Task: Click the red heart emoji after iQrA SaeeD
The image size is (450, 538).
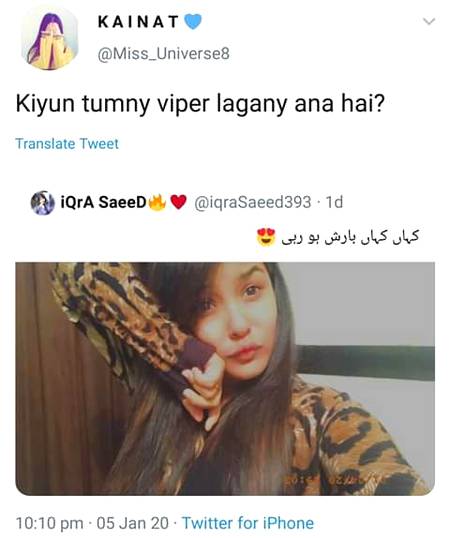Action: (x=178, y=202)
